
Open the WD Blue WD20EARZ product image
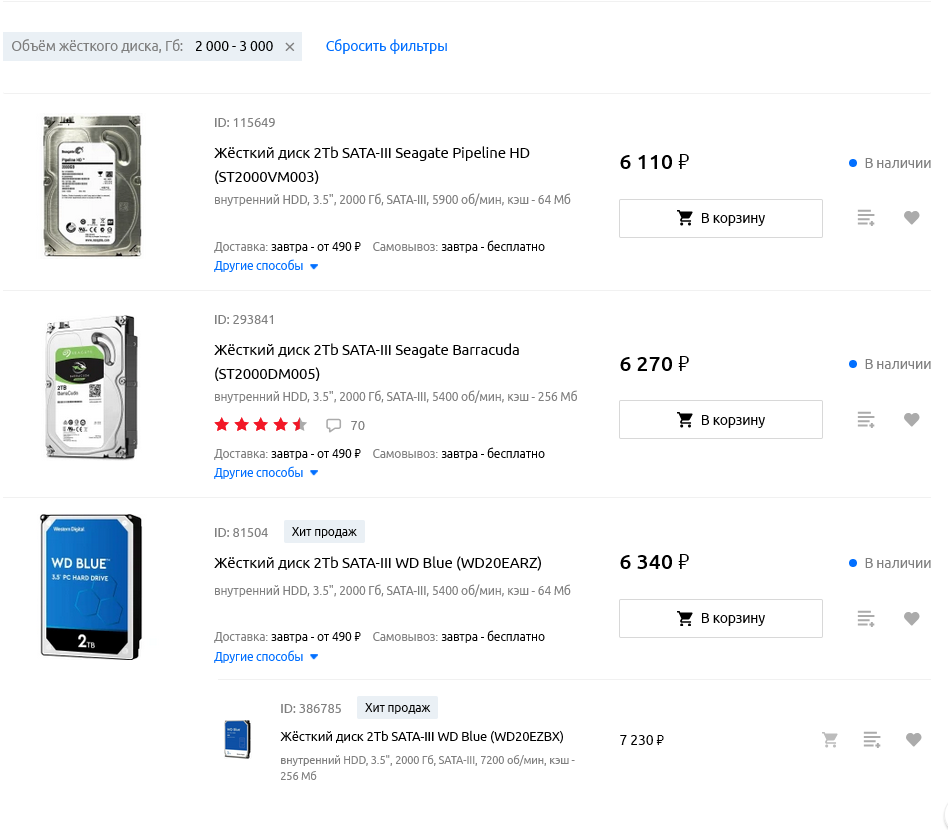(91, 586)
